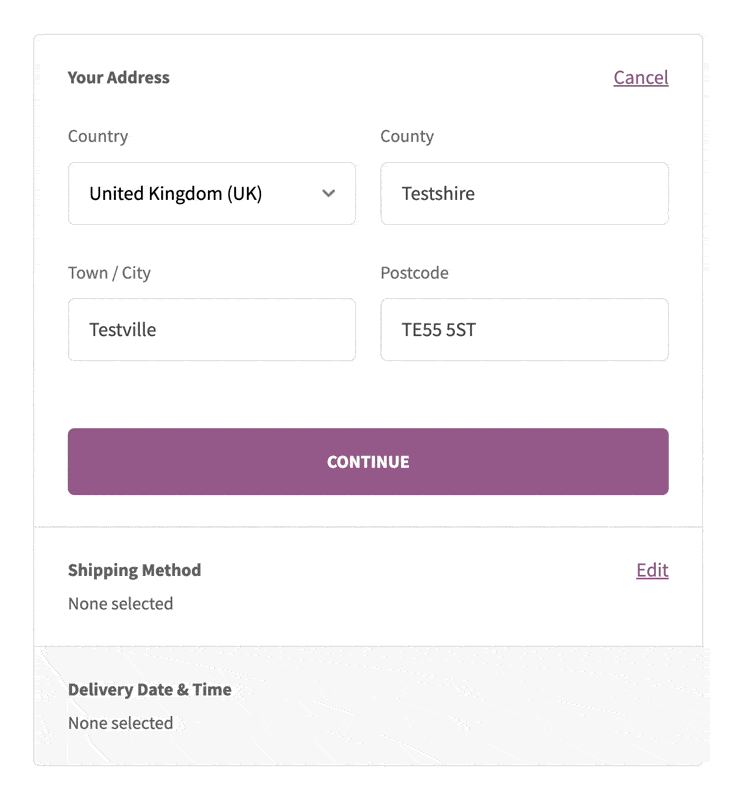Viewport: 735px width, 800px height.
Task: Click the Shipping Method section heading
Action: (134, 570)
